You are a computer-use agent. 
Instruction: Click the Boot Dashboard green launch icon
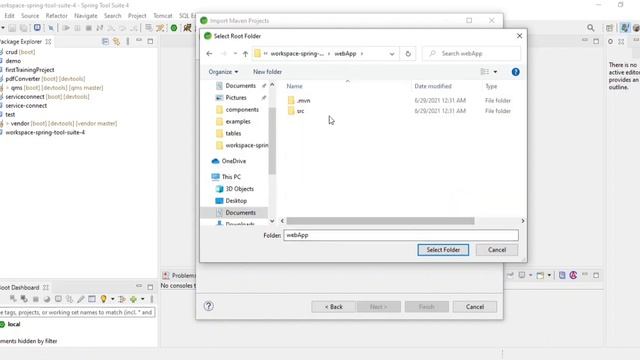point(174,28)
